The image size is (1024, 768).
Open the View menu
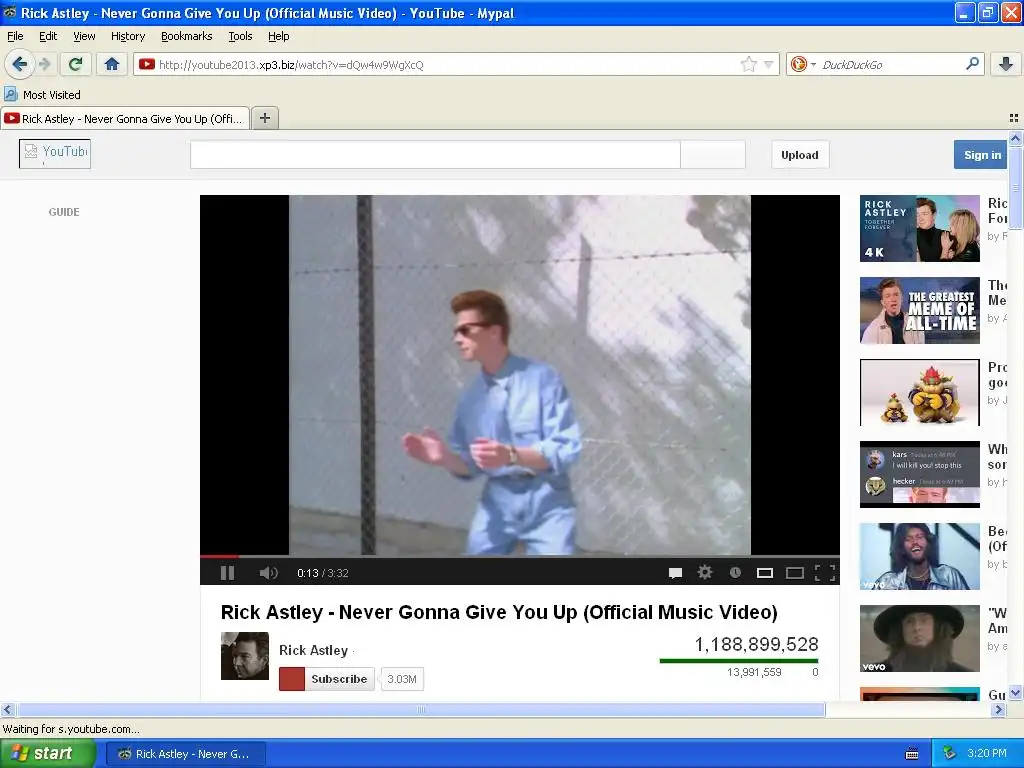84,36
